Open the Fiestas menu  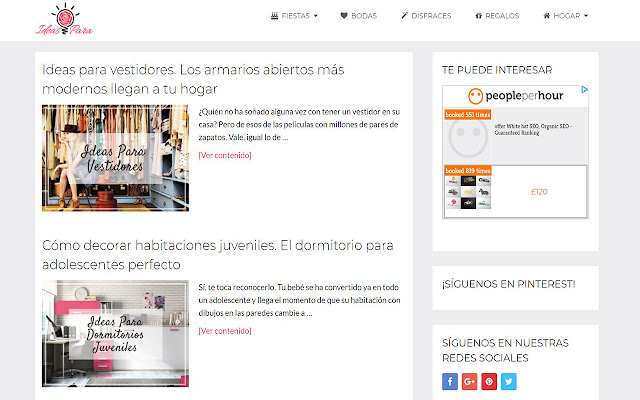tap(294, 16)
